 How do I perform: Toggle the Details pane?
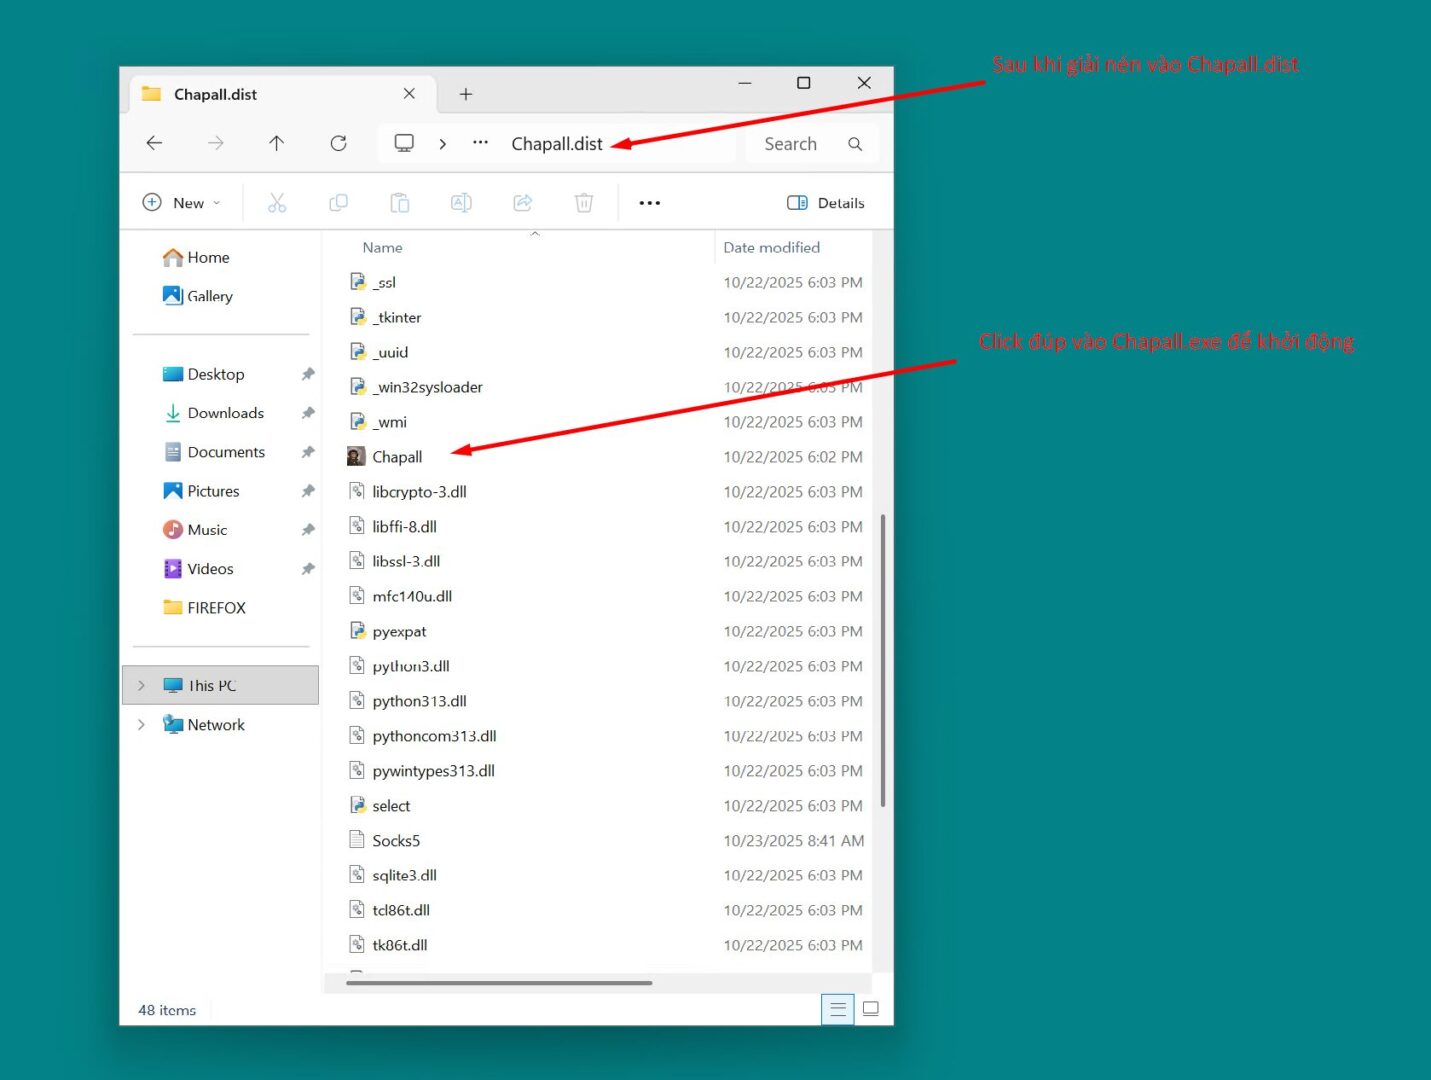tap(826, 203)
